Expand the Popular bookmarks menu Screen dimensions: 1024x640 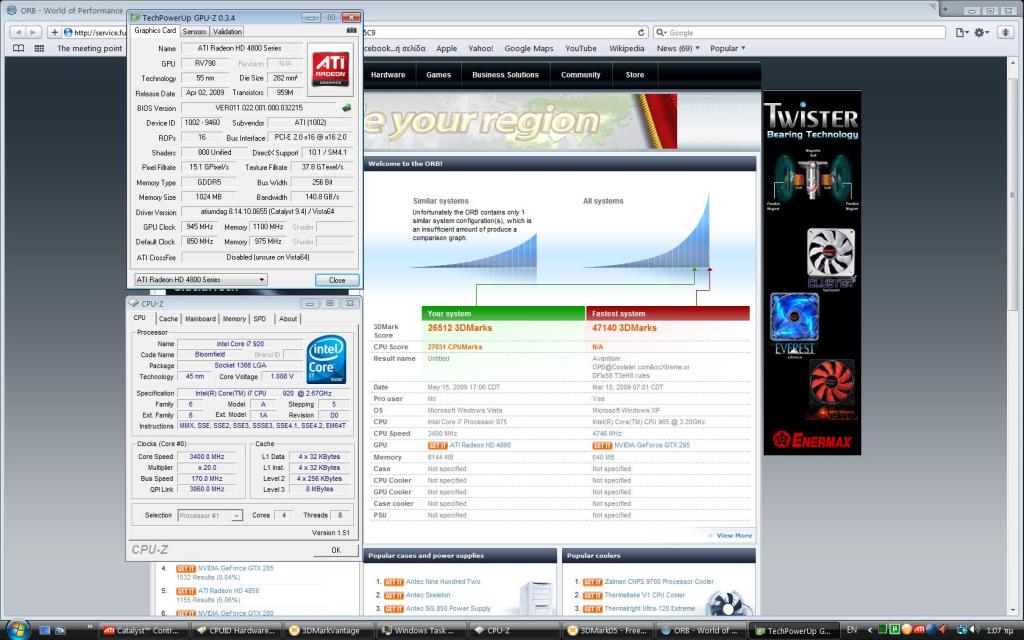click(x=728, y=48)
